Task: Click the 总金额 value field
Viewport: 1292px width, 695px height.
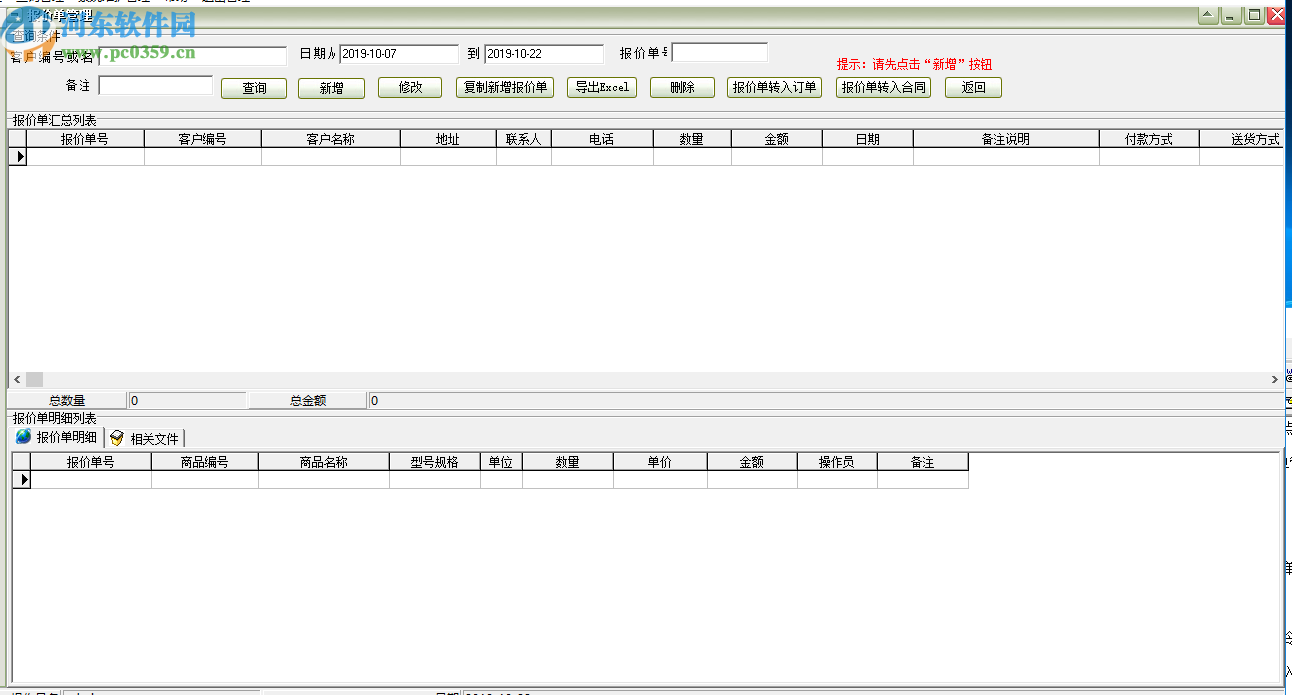Action: [x=825, y=400]
